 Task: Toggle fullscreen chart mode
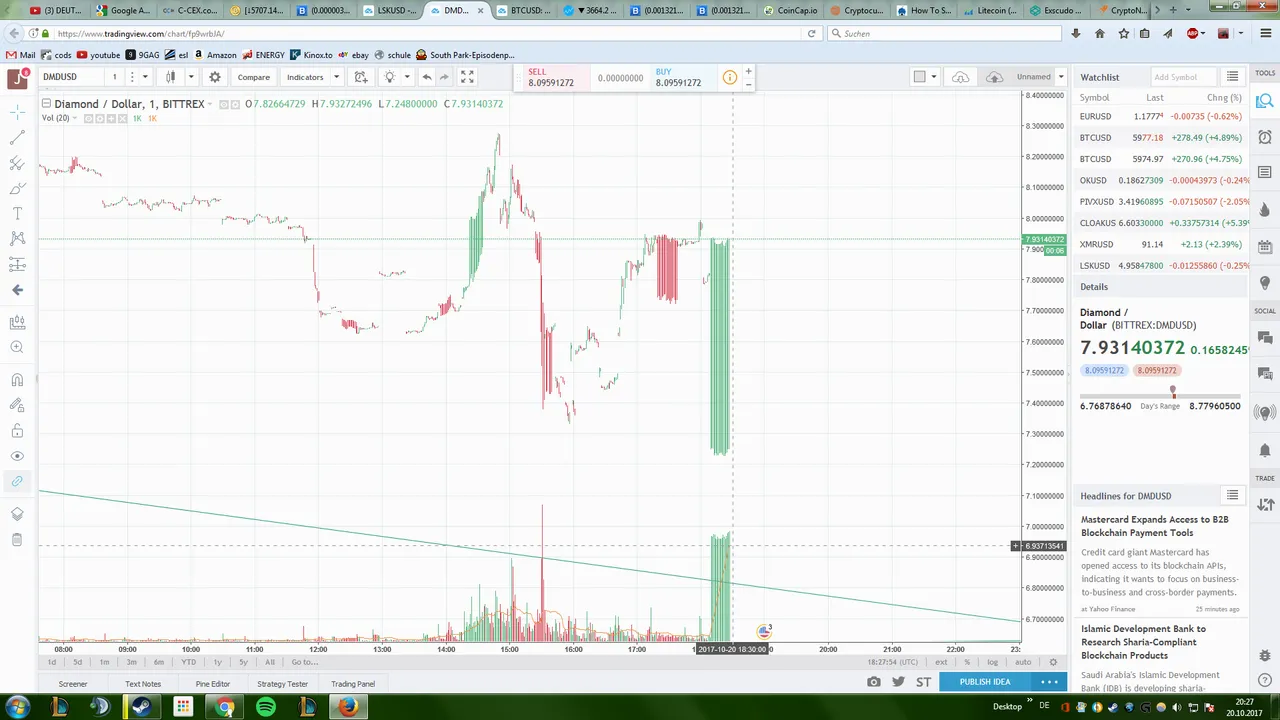[x=467, y=77]
